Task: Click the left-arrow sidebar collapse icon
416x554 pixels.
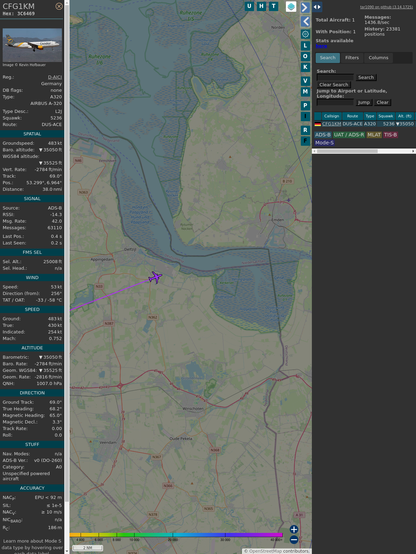Action: point(305,22)
